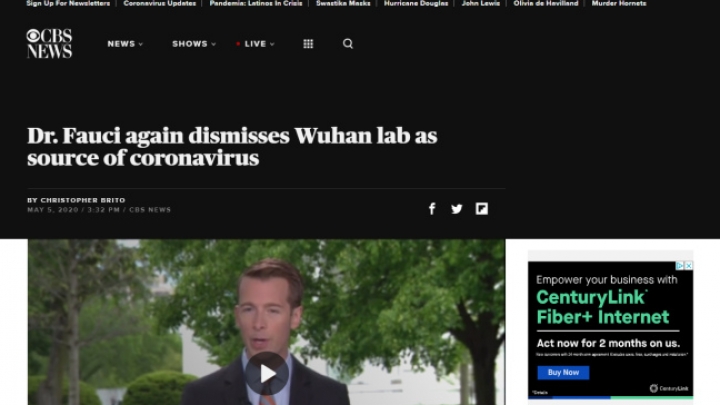
Task: Expand the News dropdown menu
Action: pyautogui.click(x=125, y=44)
